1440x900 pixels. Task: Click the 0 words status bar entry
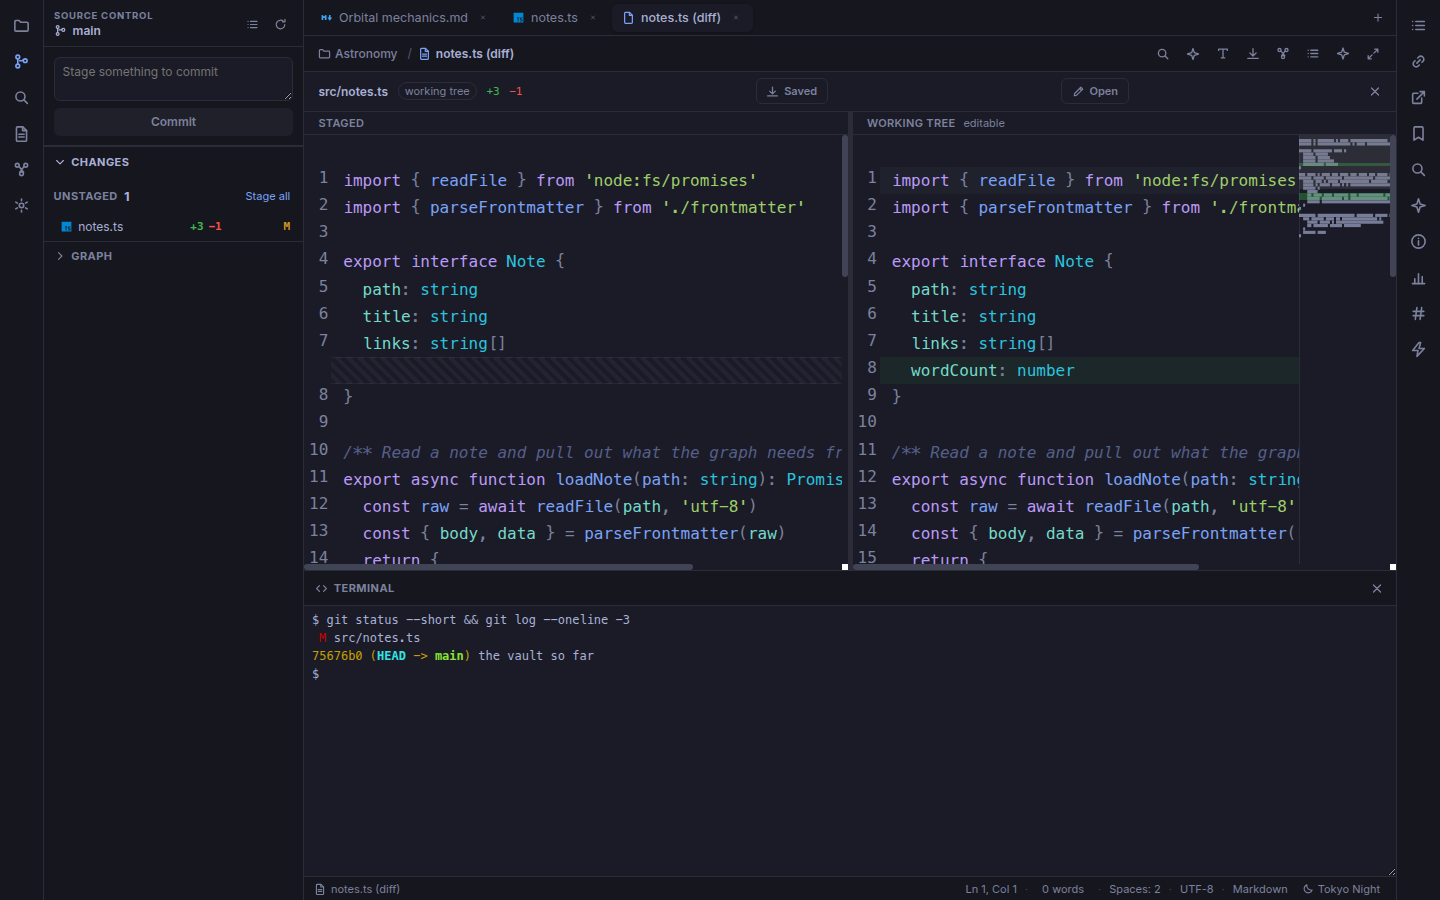[x=1062, y=889]
